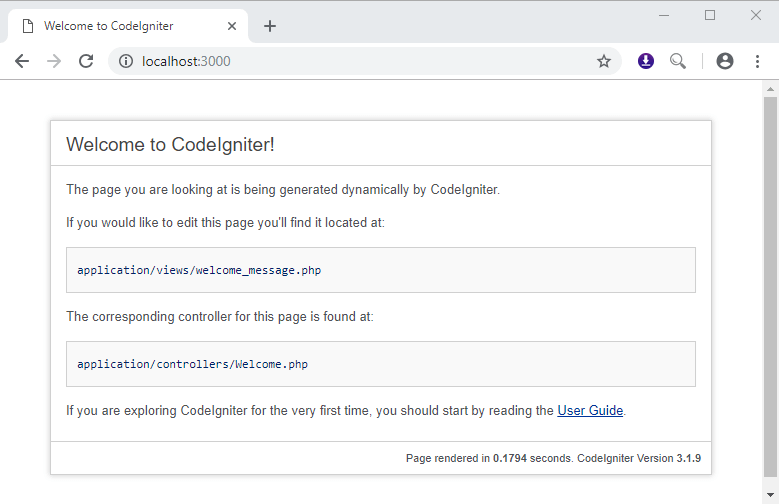Open the Chrome profile avatar
Image resolution: width=779 pixels, height=504 pixels.
pyautogui.click(x=725, y=61)
